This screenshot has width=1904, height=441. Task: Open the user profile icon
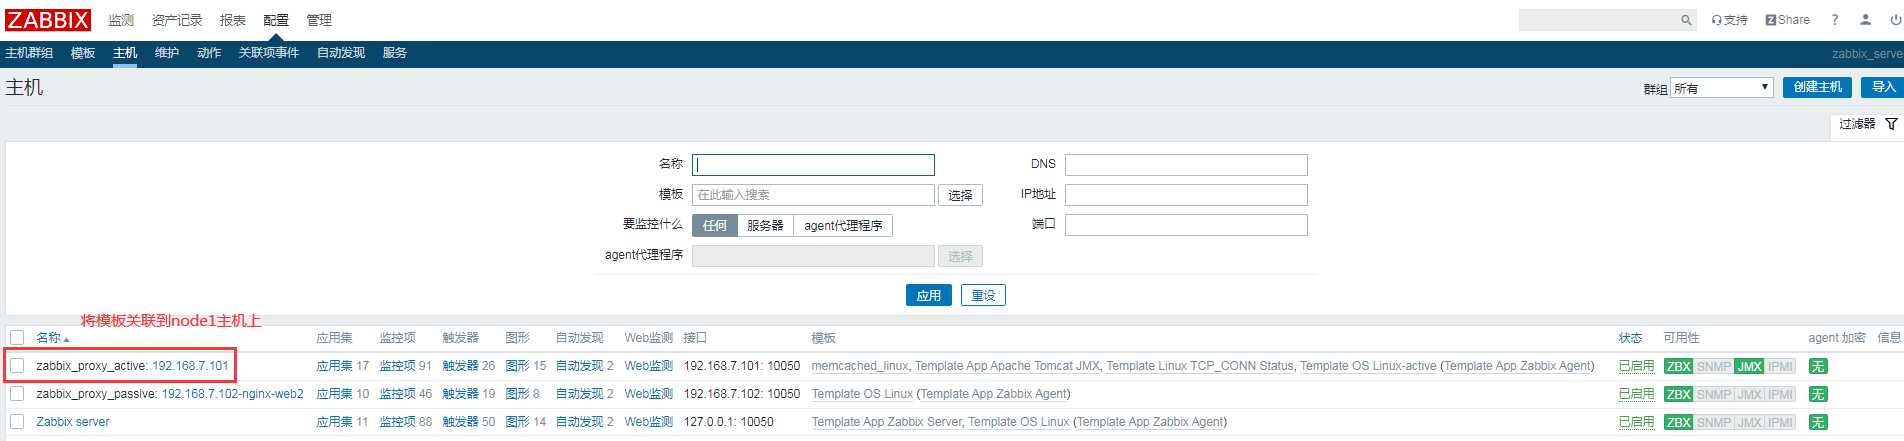[x=1865, y=20]
